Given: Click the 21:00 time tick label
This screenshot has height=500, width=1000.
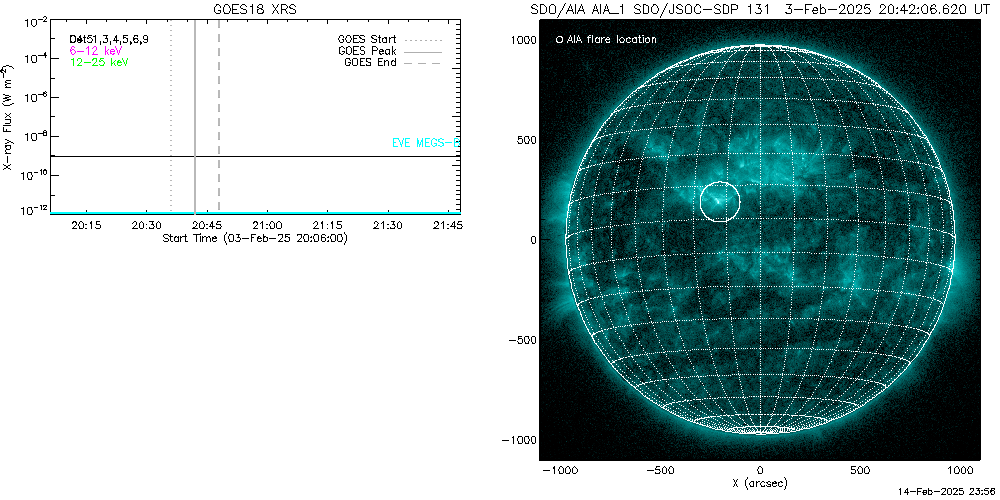Looking at the screenshot, I should 267,225.
